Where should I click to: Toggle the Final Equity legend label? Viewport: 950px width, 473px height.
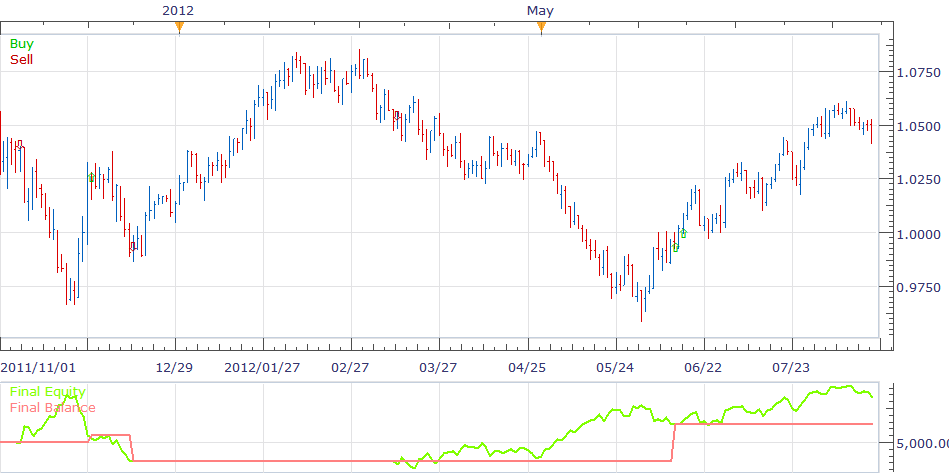point(47,392)
